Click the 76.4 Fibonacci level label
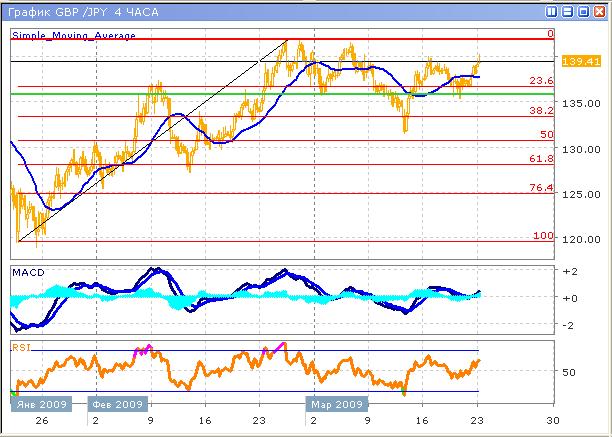This screenshot has width=612, height=437. (x=541, y=188)
